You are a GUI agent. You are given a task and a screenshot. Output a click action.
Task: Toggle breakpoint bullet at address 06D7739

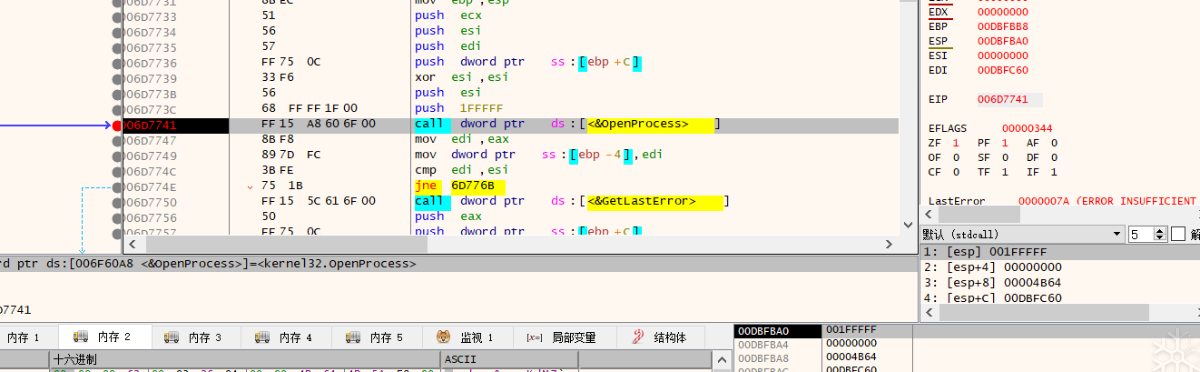click(x=117, y=78)
